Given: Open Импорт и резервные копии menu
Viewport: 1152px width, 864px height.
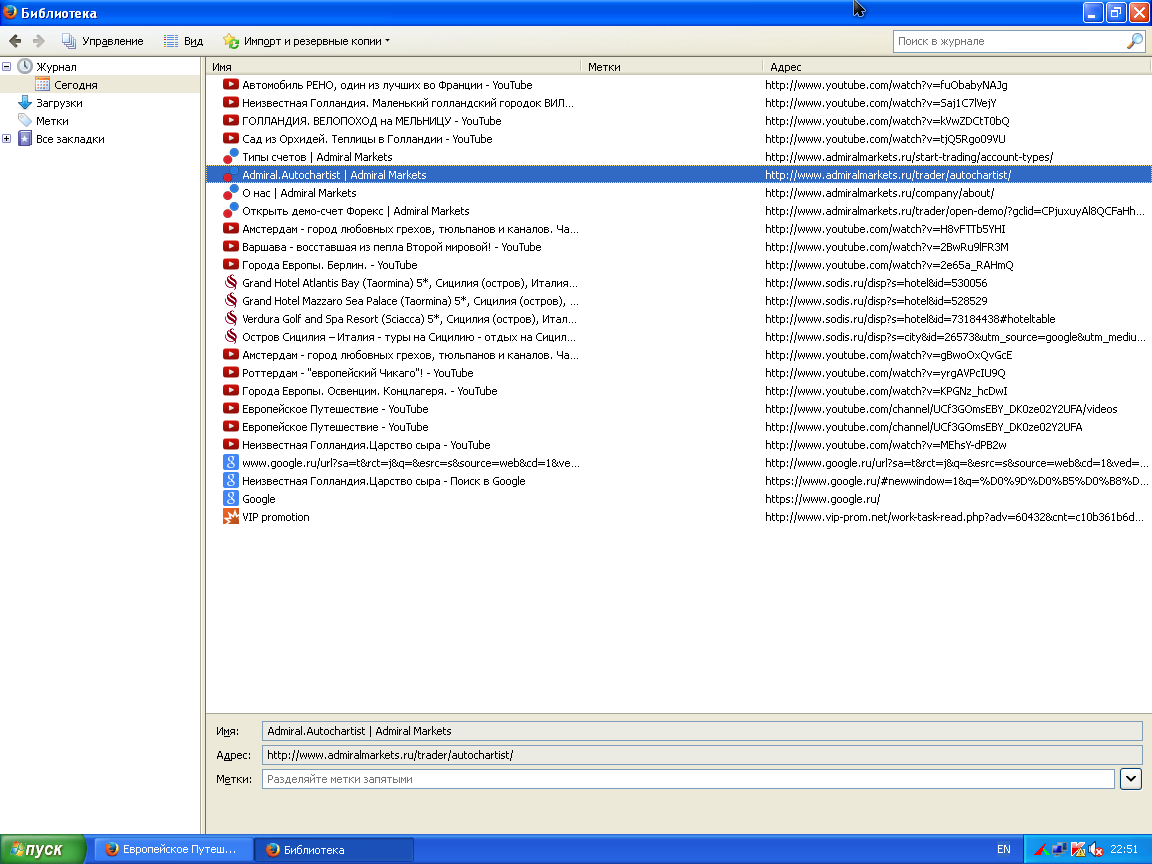Looking at the screenshot, I should click(x=306, y=41).
